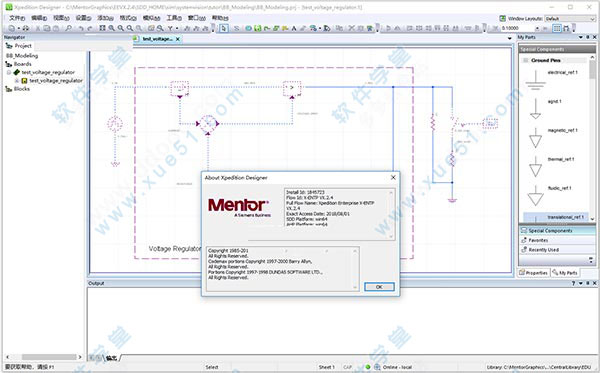Click the Find binoculars icon
This screenshot has height=373, width=600.
tap(69, 28)
